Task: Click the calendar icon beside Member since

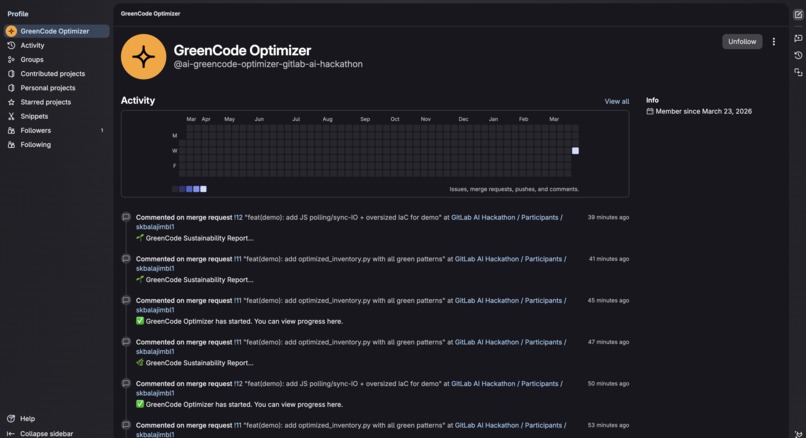Action: pyautogui.click(x=650, y=111)
